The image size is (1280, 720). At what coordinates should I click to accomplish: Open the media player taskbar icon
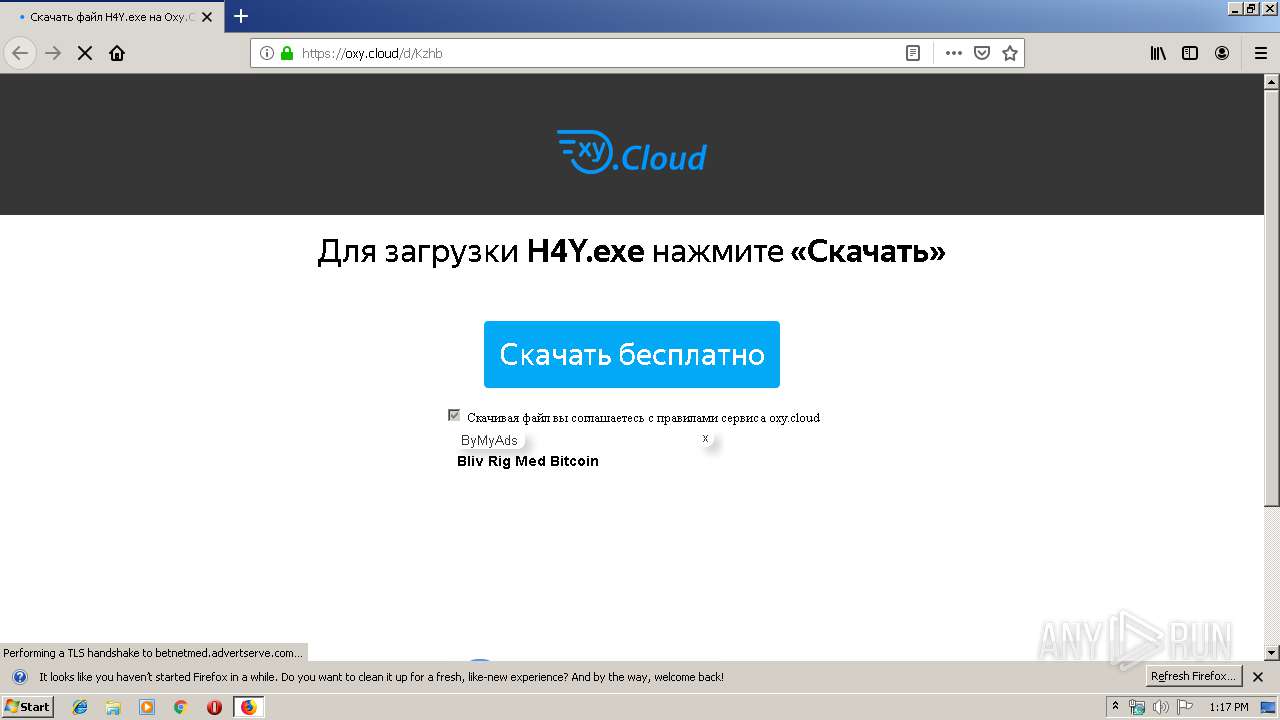[147, 707]
